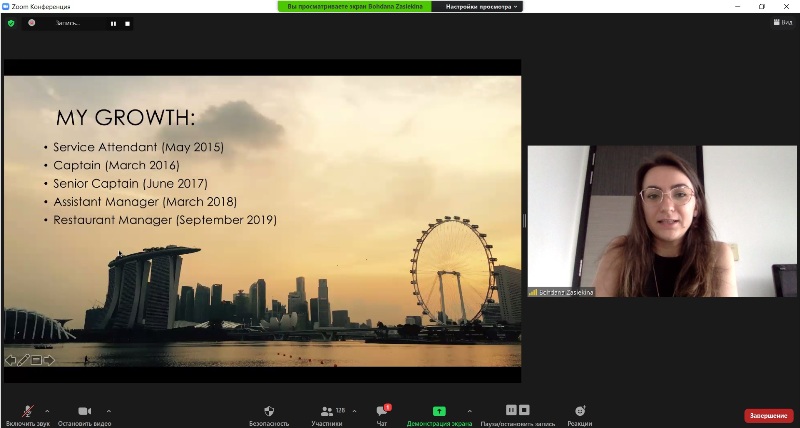The image size is (800, 428).
Task: Click the divider handle beside shared screen
Action: pos(524,221)
